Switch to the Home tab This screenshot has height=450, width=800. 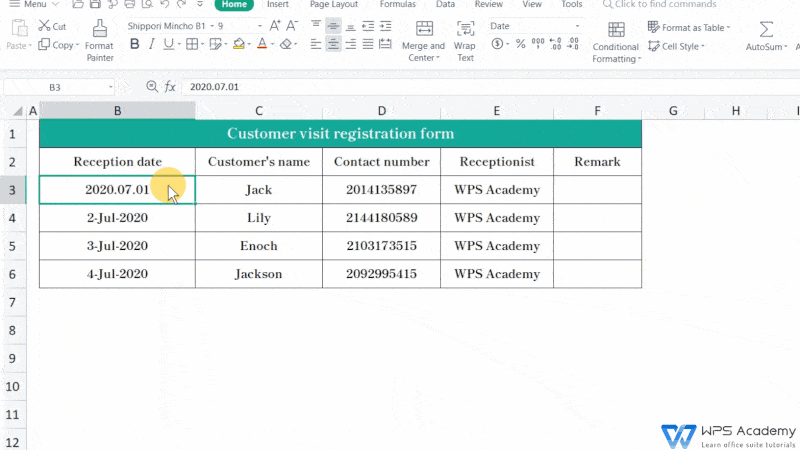pos(234,4)
